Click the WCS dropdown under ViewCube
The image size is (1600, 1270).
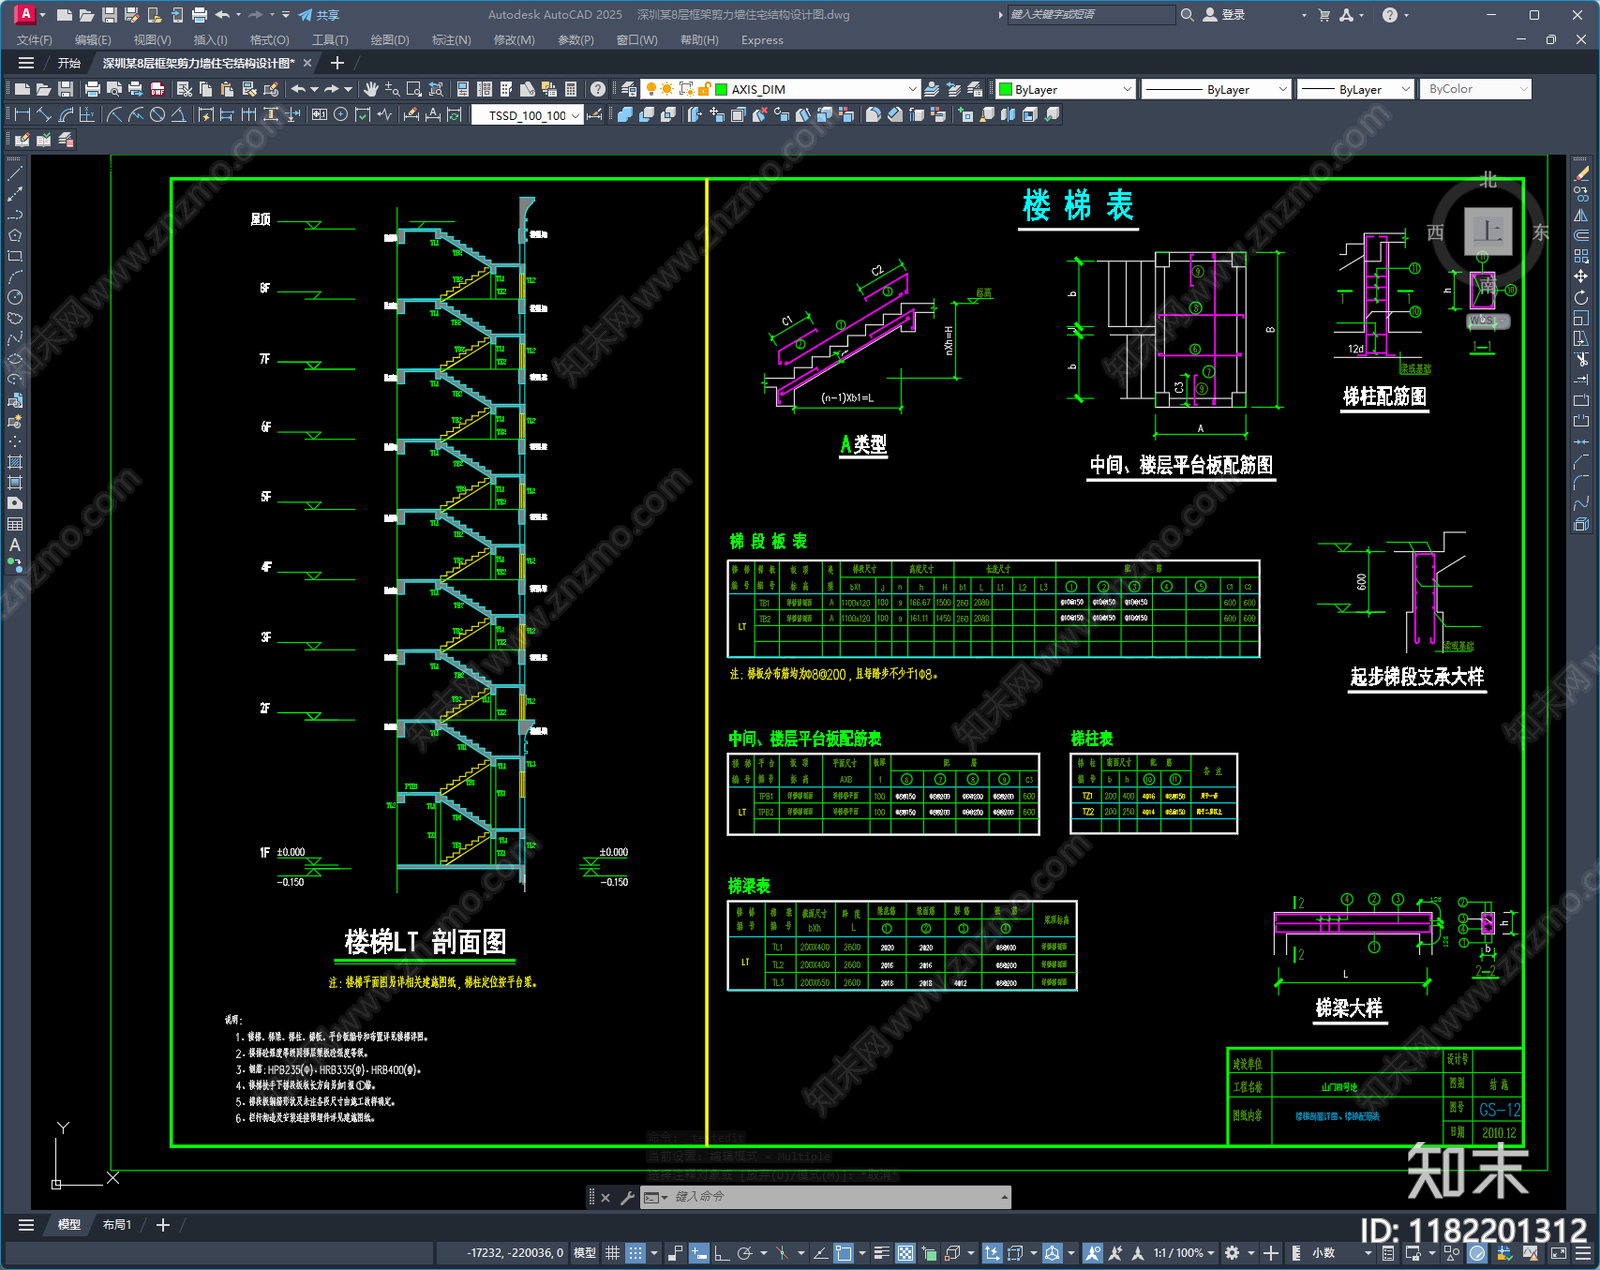point(1488,321)
